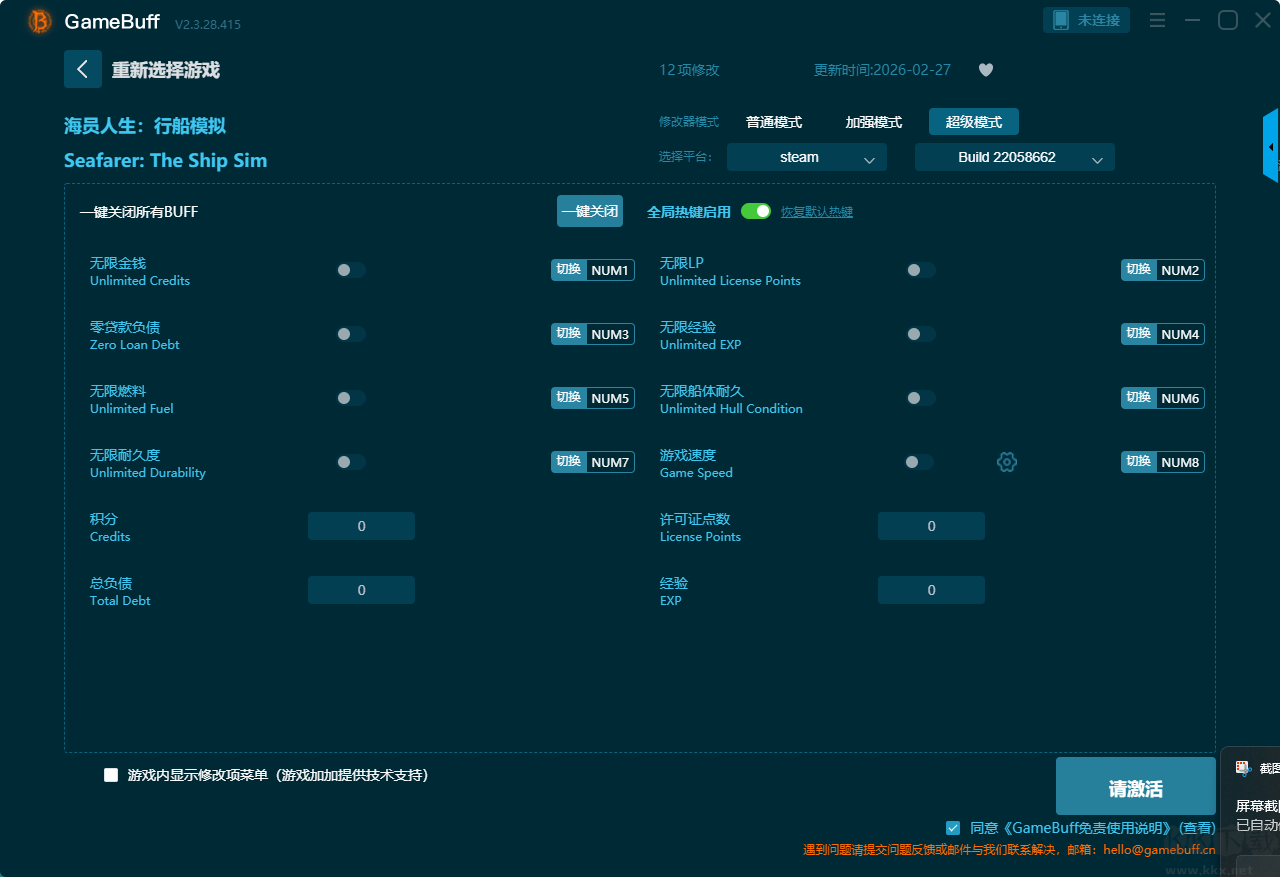1280x877 pixels.
Task: Uncheck the GameBuff disclaimer agreement checkbox
Action: [953, 828]
